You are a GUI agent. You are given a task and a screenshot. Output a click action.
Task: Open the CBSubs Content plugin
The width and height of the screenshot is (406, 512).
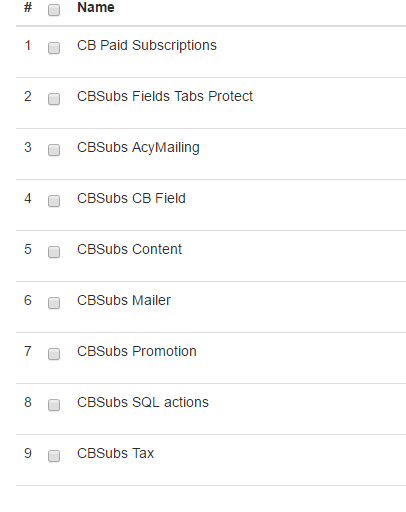(x=129, y=249)
